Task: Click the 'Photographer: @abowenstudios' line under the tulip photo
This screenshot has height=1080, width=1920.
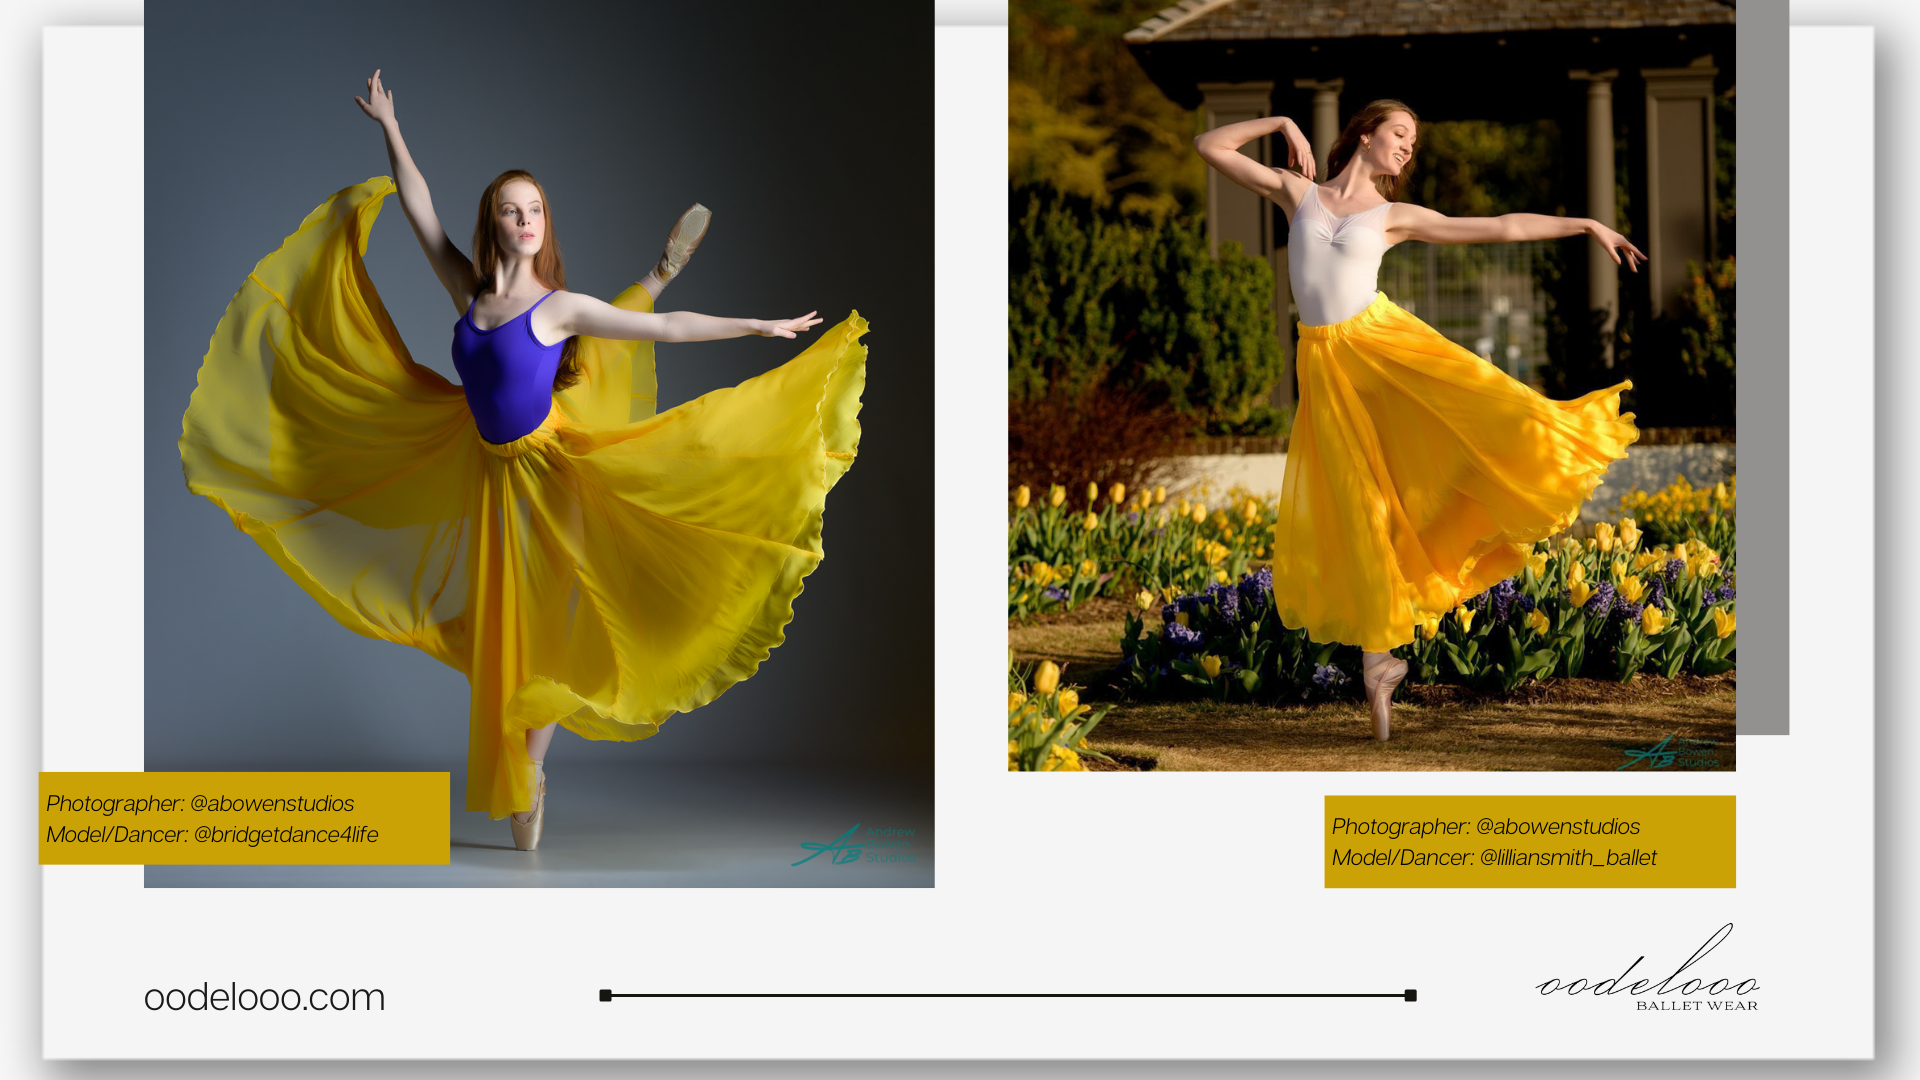Action: 1486,827
